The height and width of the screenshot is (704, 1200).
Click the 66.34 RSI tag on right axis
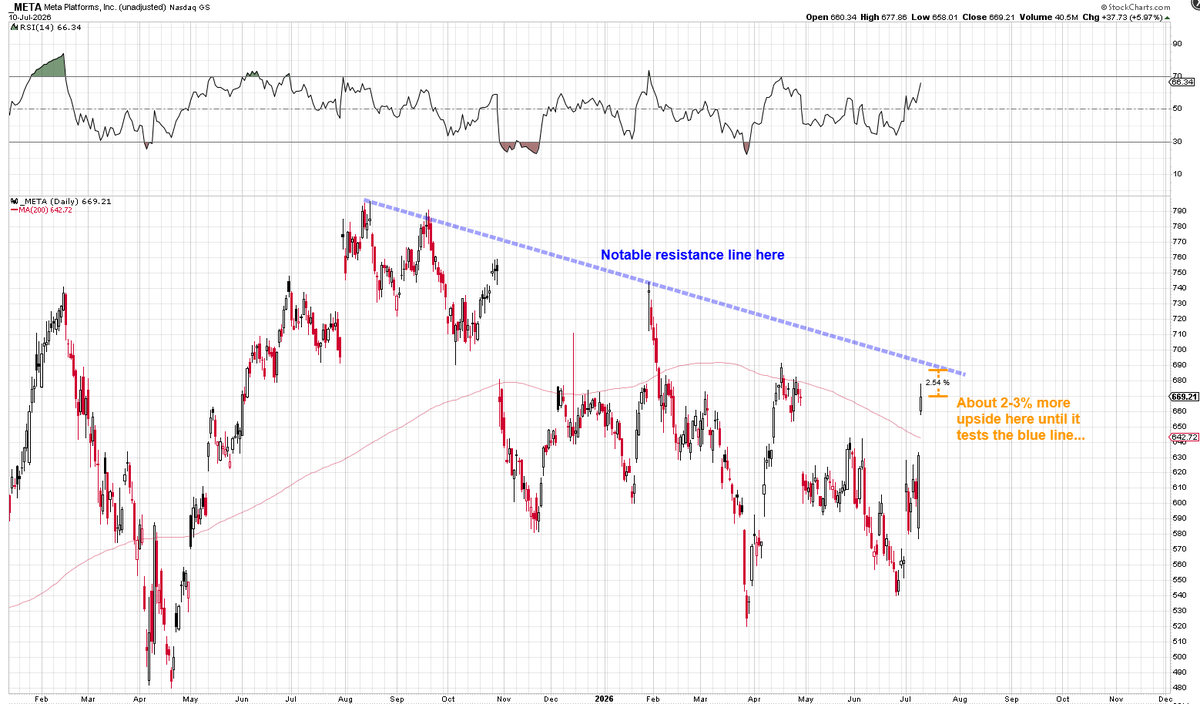pos(1180,84)
